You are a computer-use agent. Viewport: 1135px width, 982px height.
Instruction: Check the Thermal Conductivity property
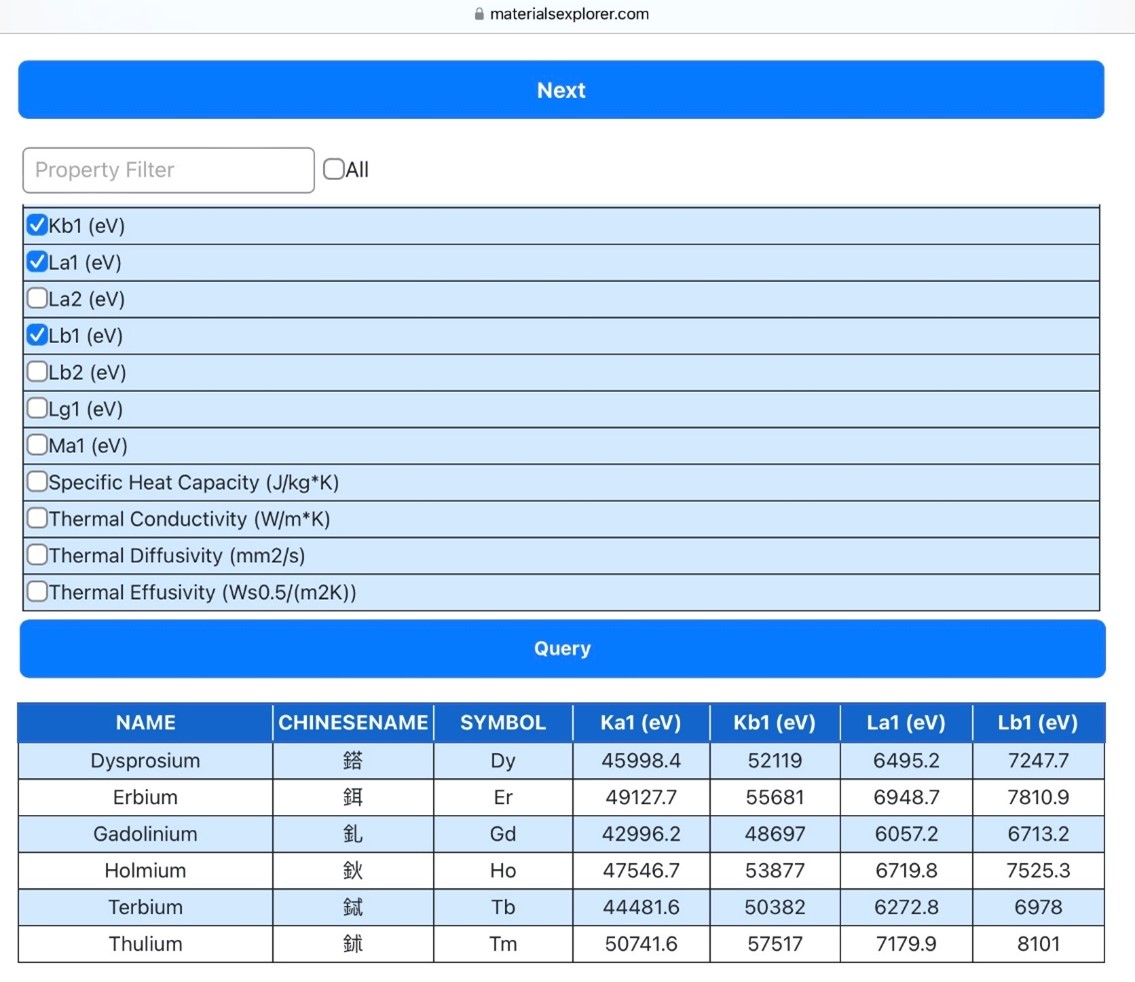37,519
